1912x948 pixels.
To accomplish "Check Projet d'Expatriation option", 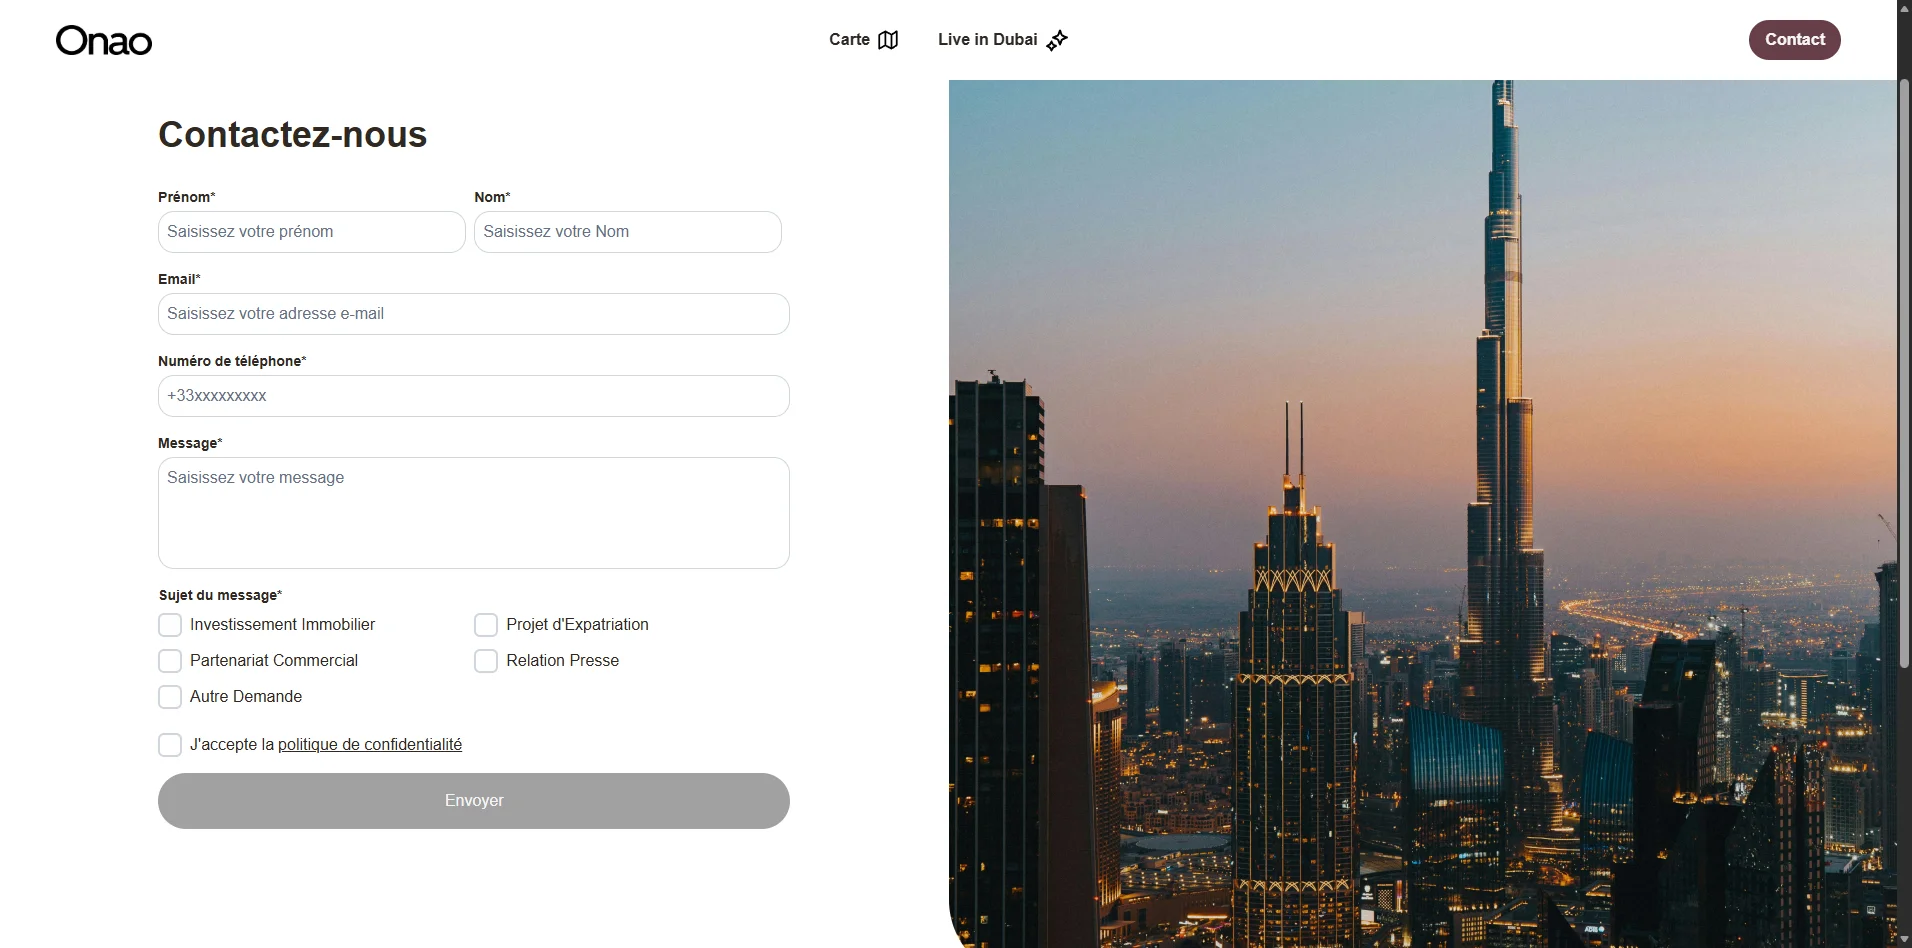I will [486, 625].
